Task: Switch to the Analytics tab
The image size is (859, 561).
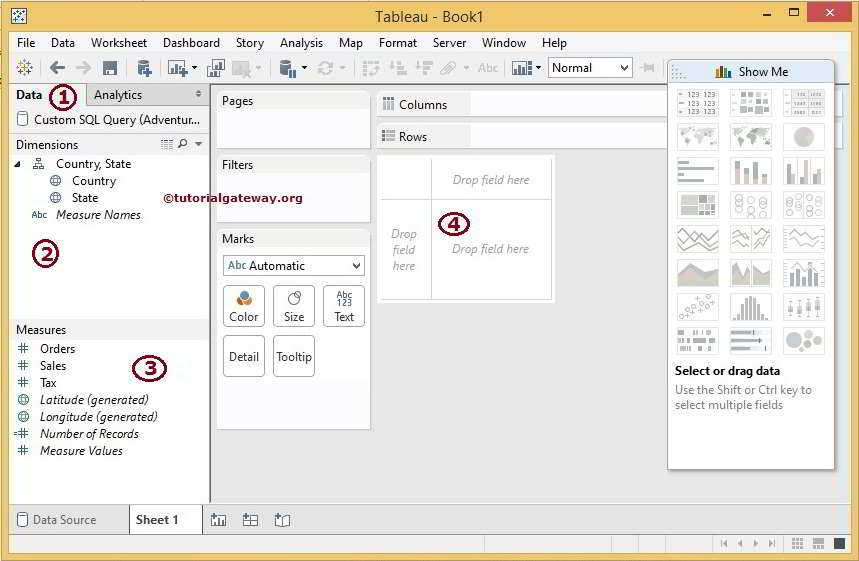Action: [118, 95]
